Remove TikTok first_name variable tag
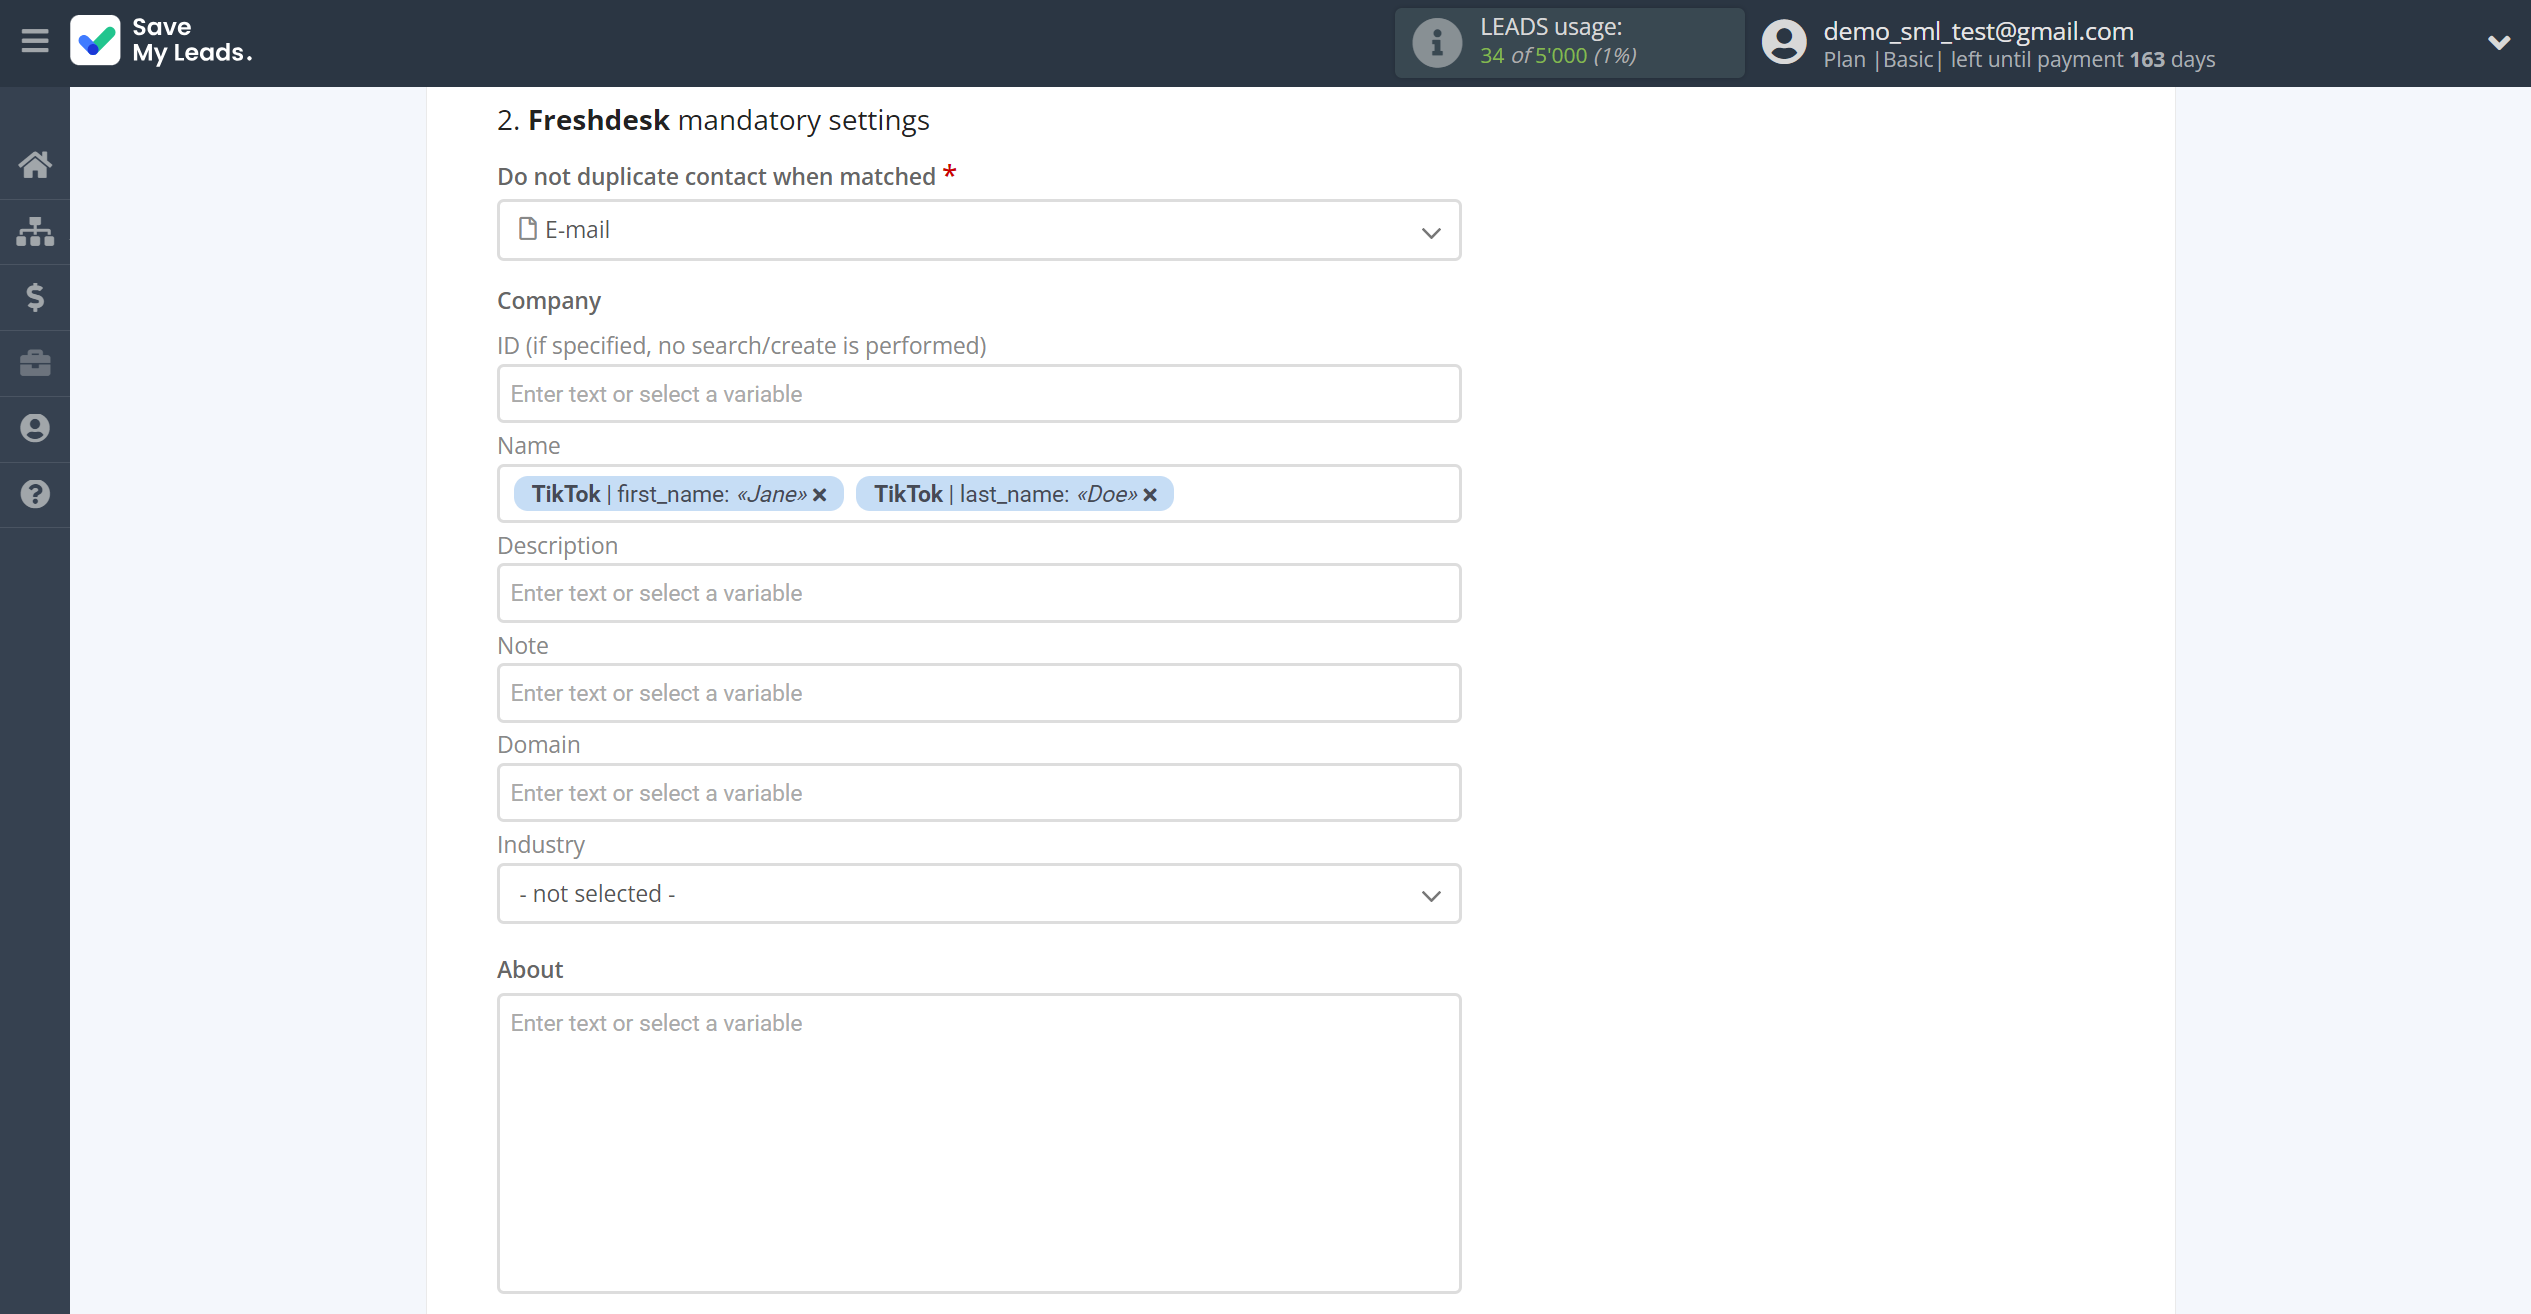2531x1314 pixels. click(819, 492)
